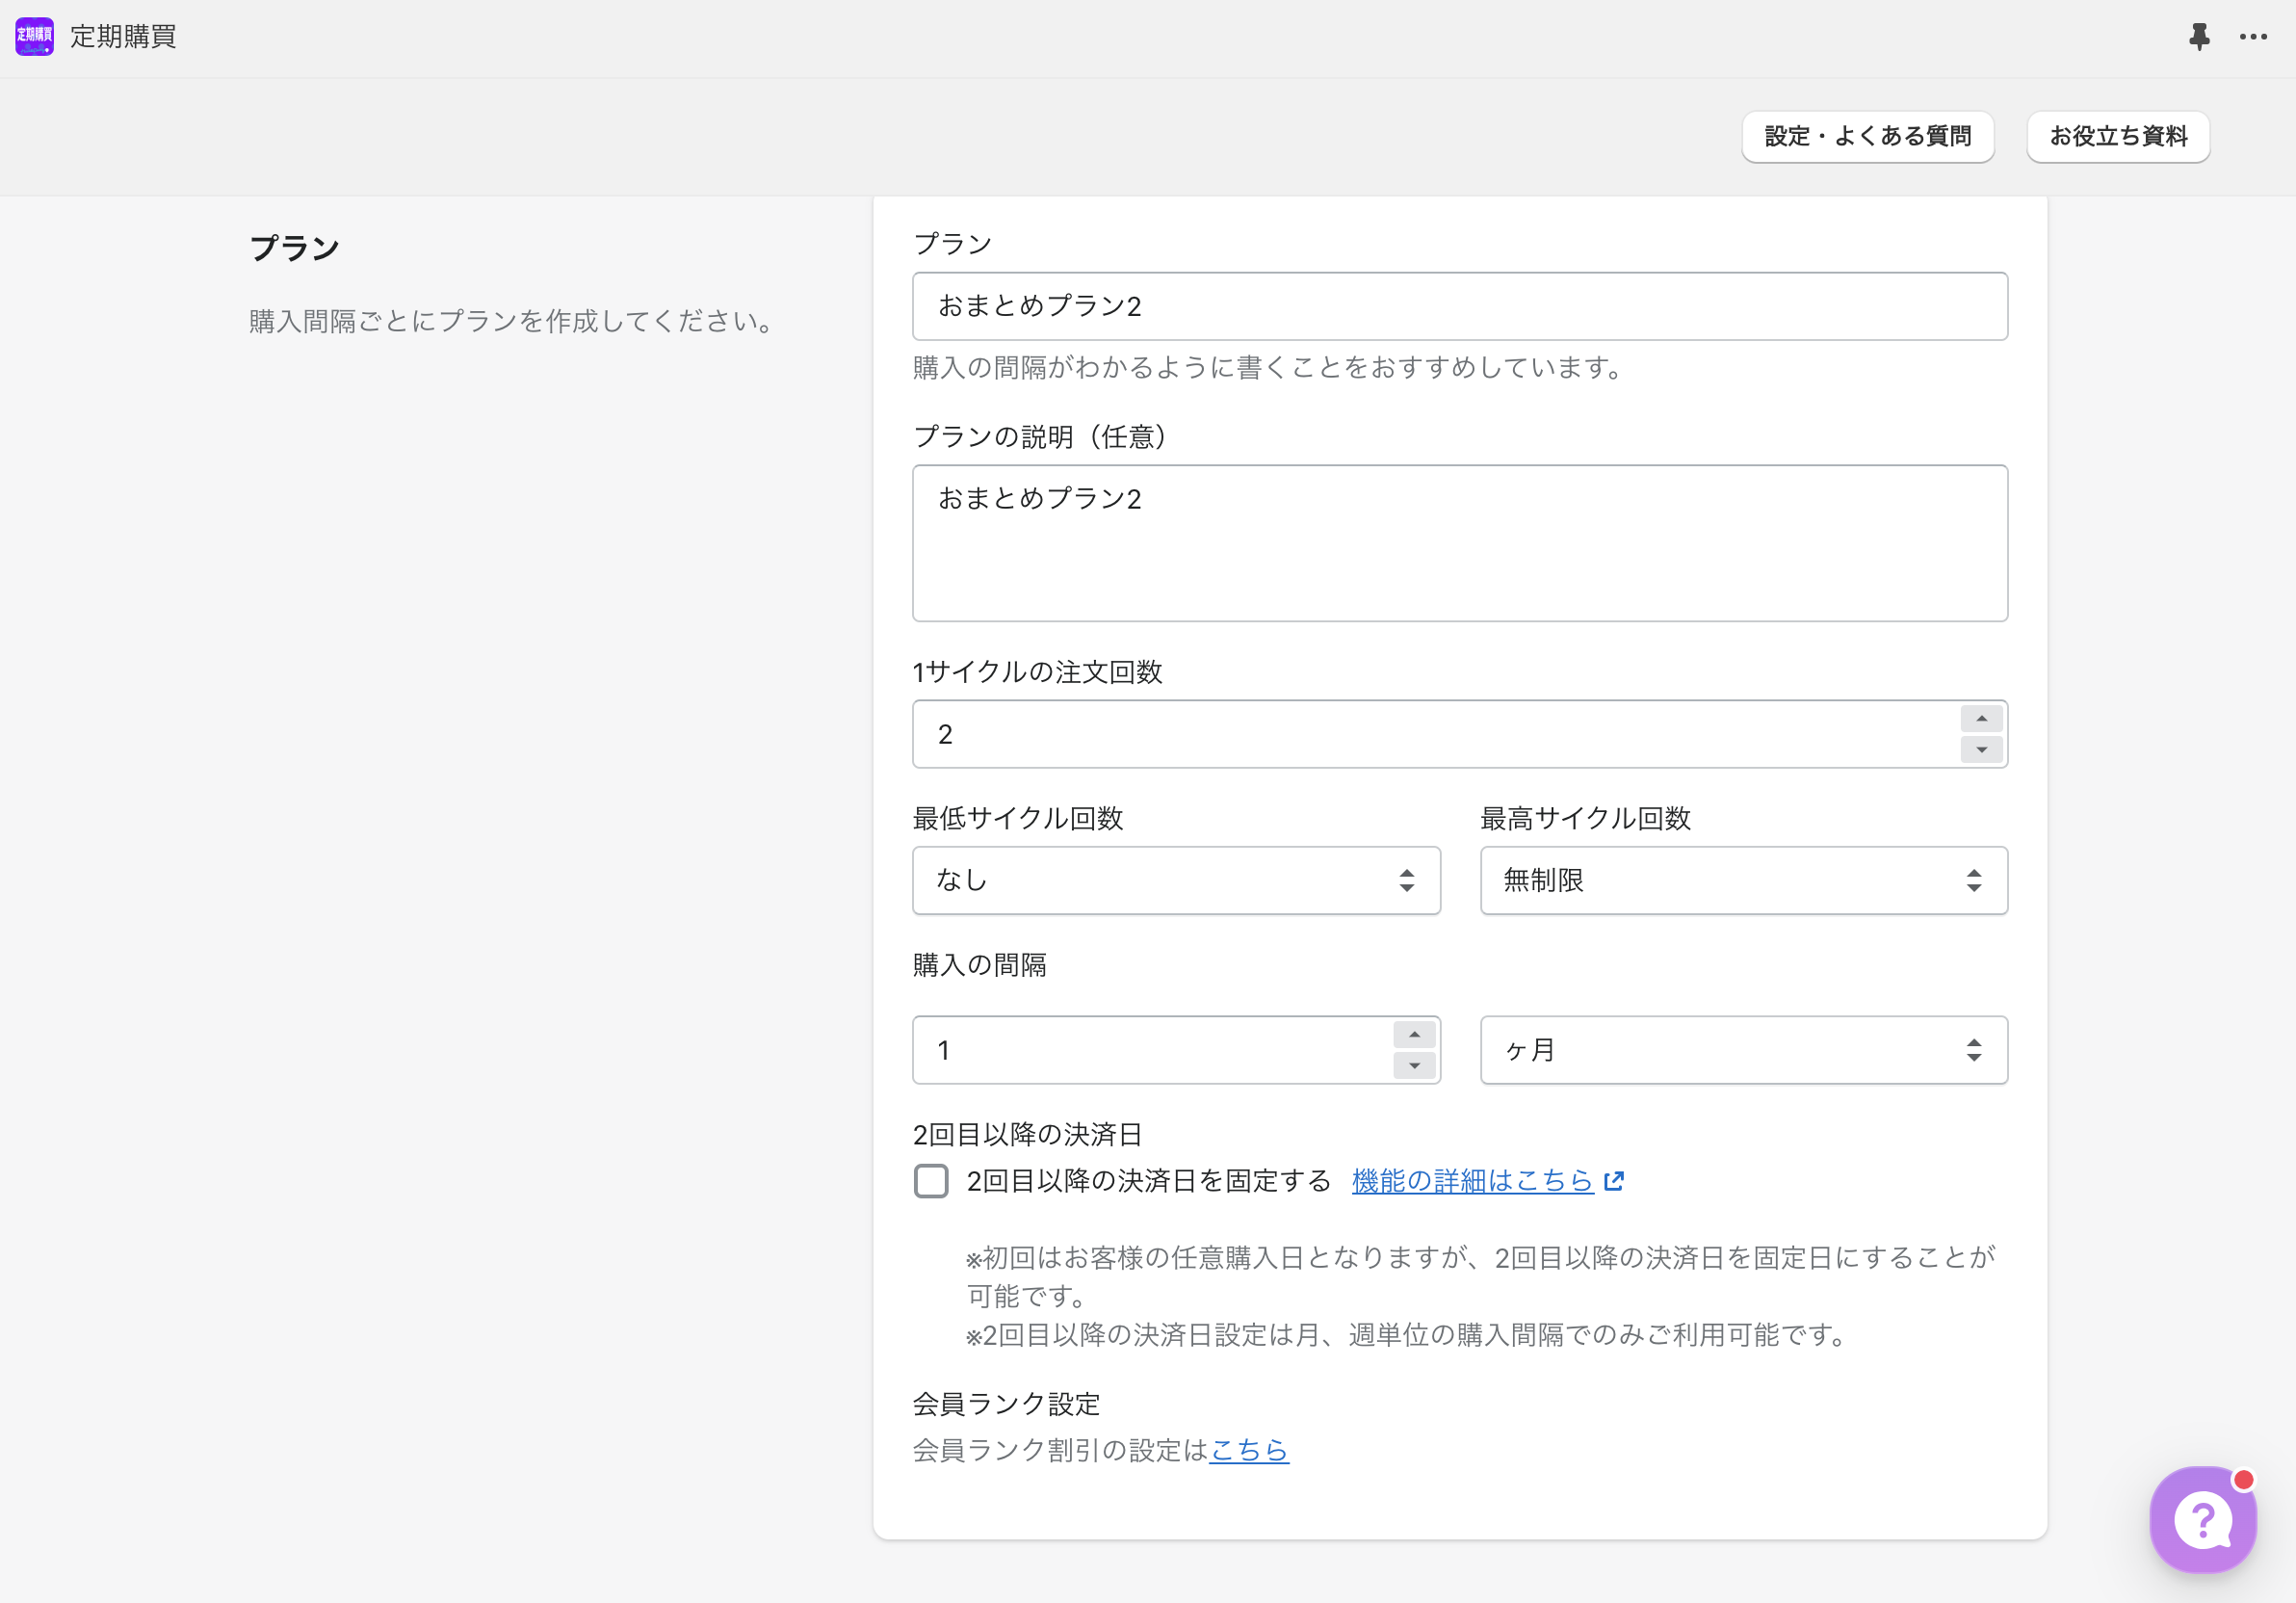Click external link icon beside 機能の詳細はこちら

tap(1613, 1181)
